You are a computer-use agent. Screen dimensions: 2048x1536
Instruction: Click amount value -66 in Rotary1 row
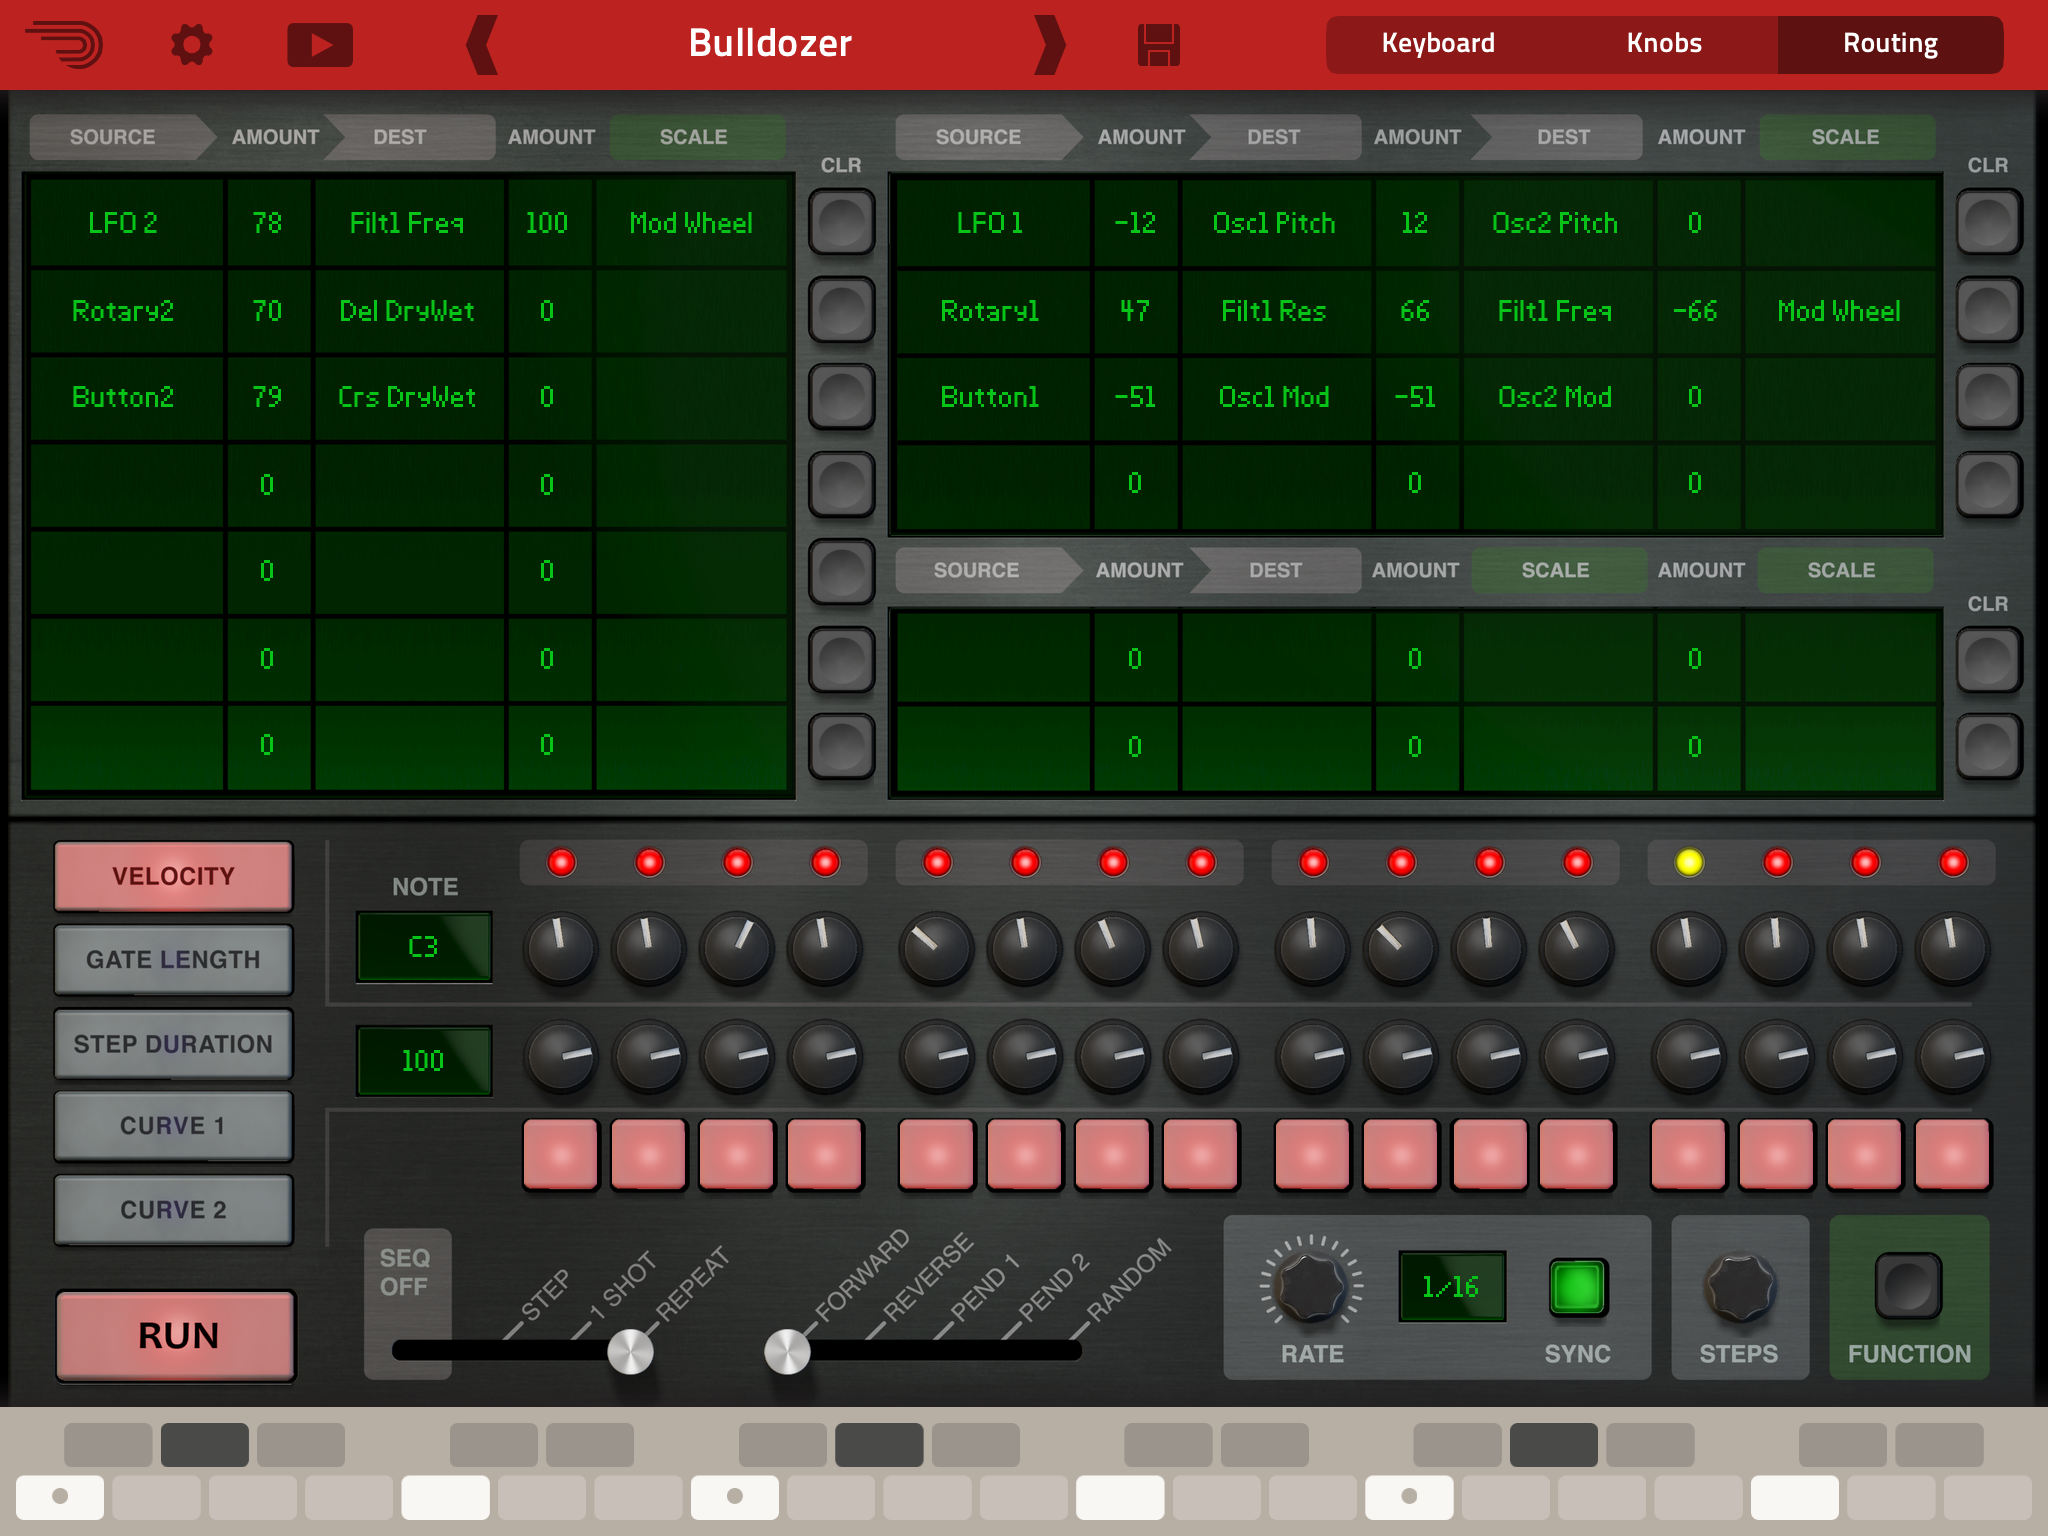[x=1696, y=311]
